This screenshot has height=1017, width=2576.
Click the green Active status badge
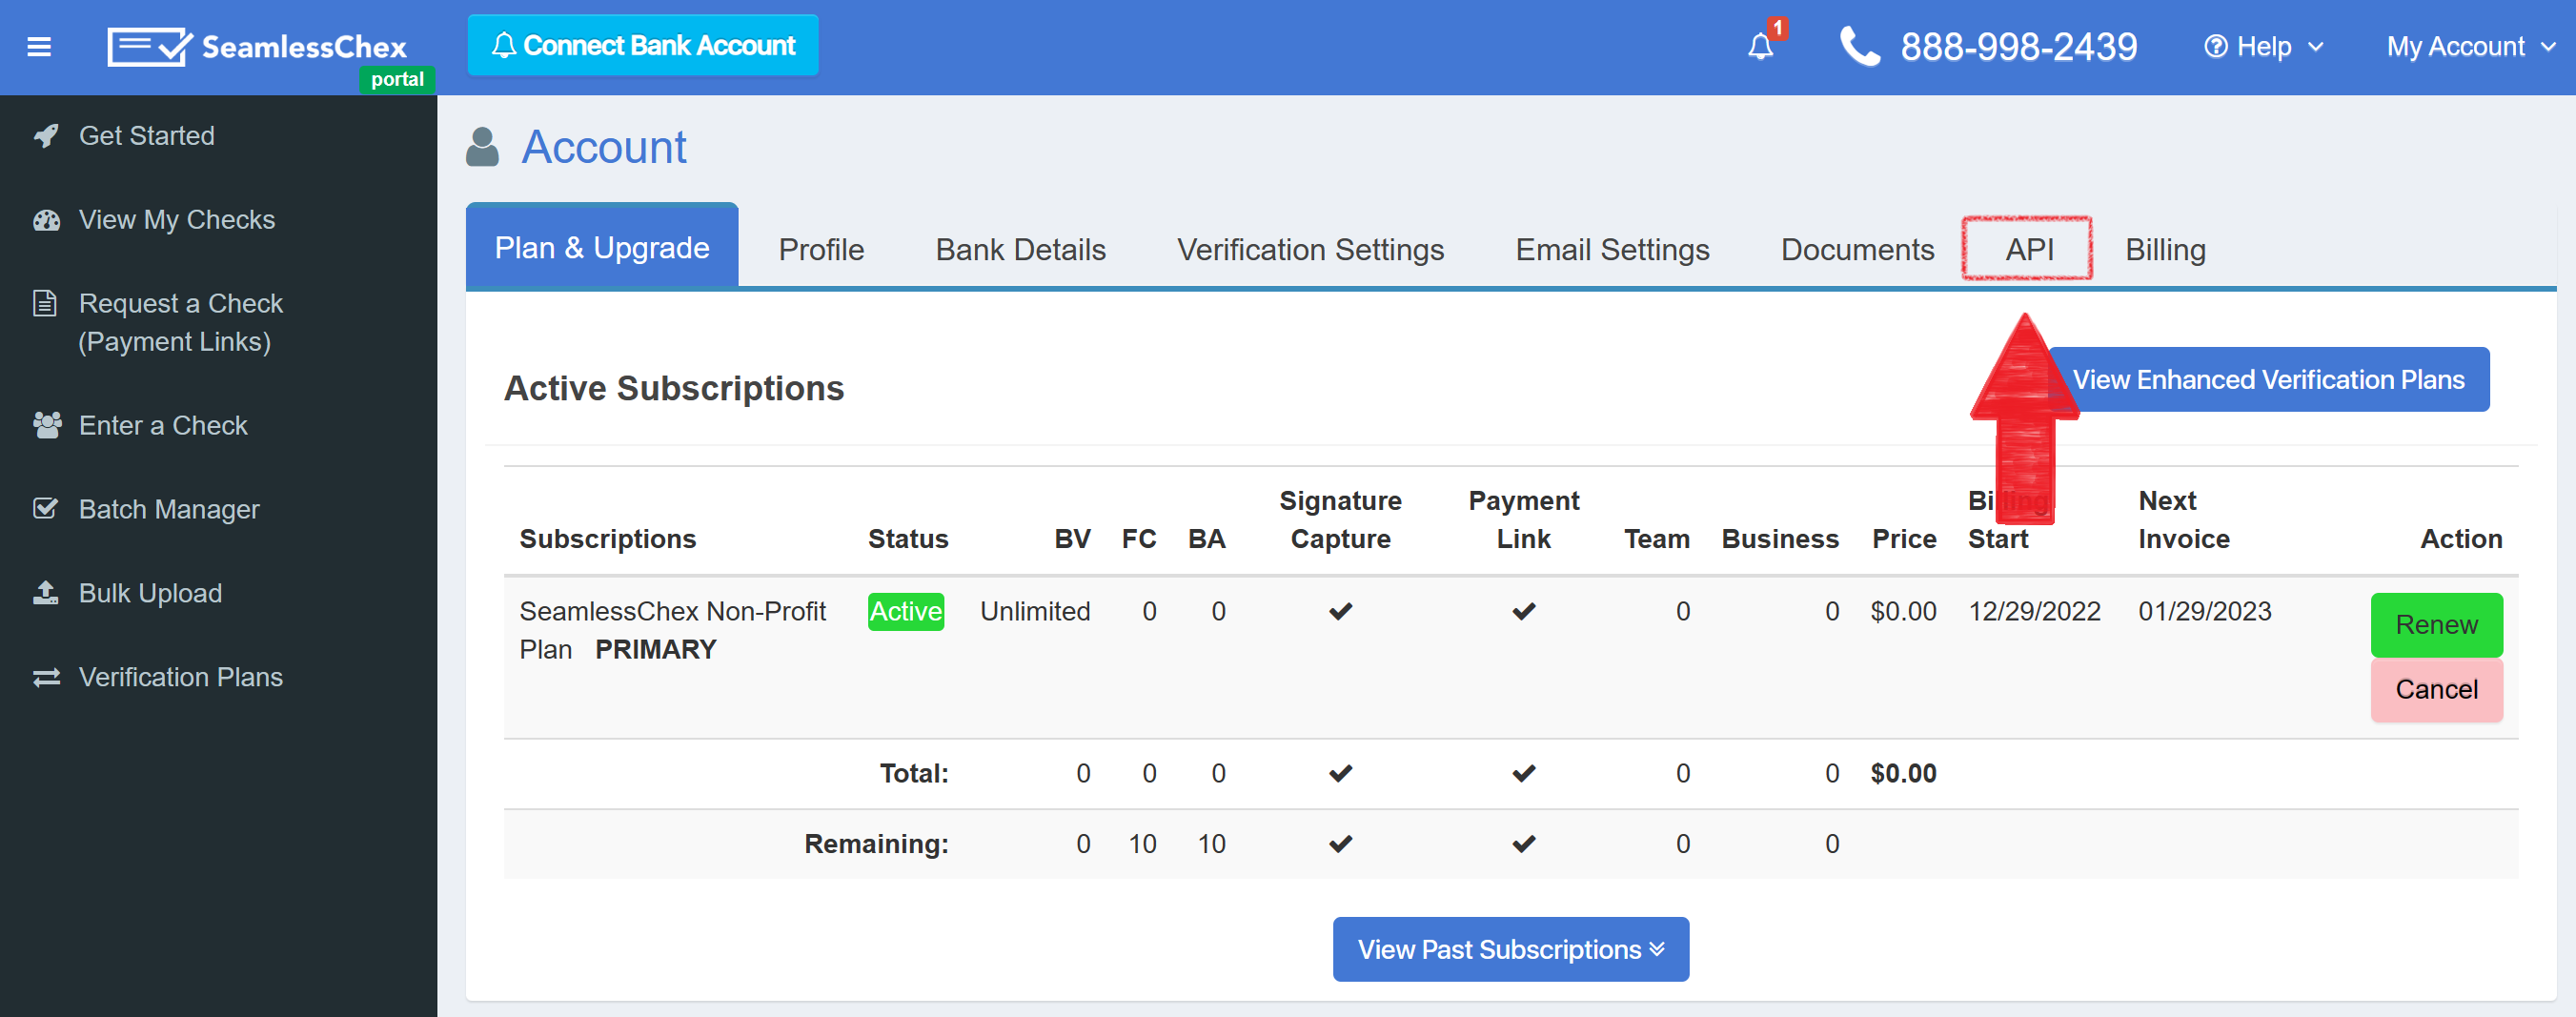coord(905,611)
